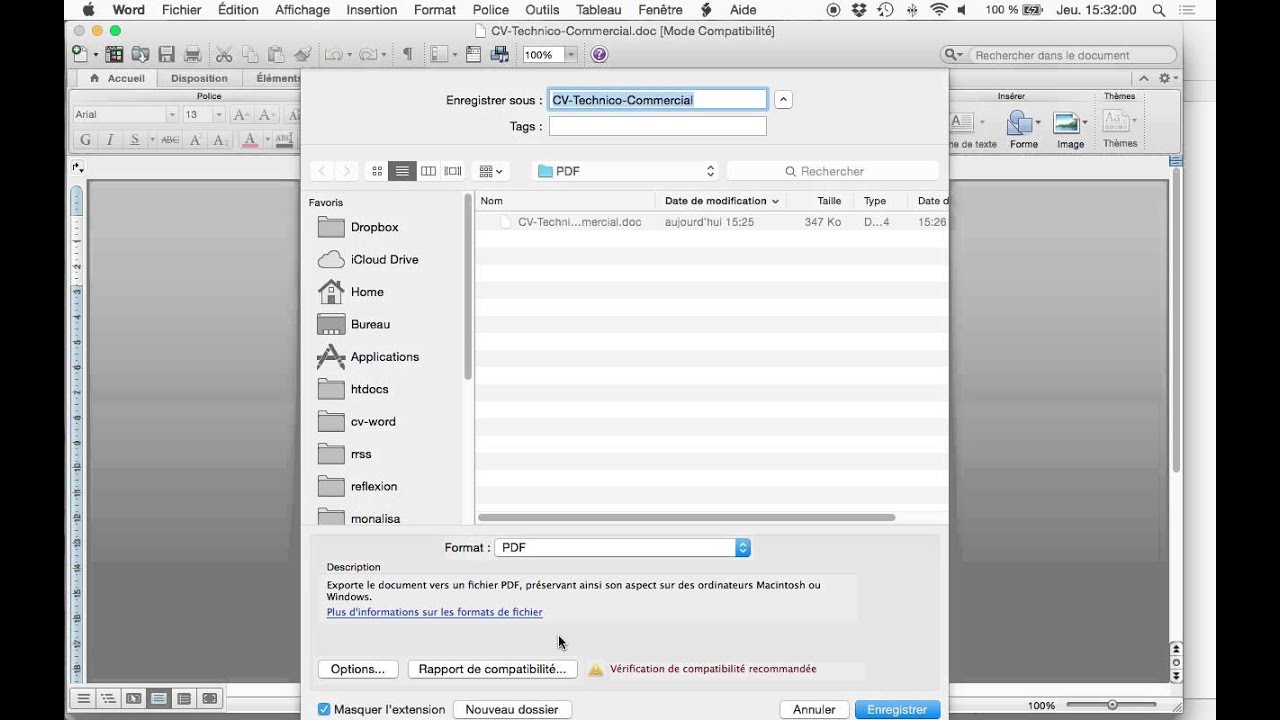The width and height of the screenshot is (1280, 720).
Task: Switch to column view in save dialog
Action: [x=428, y=171]
